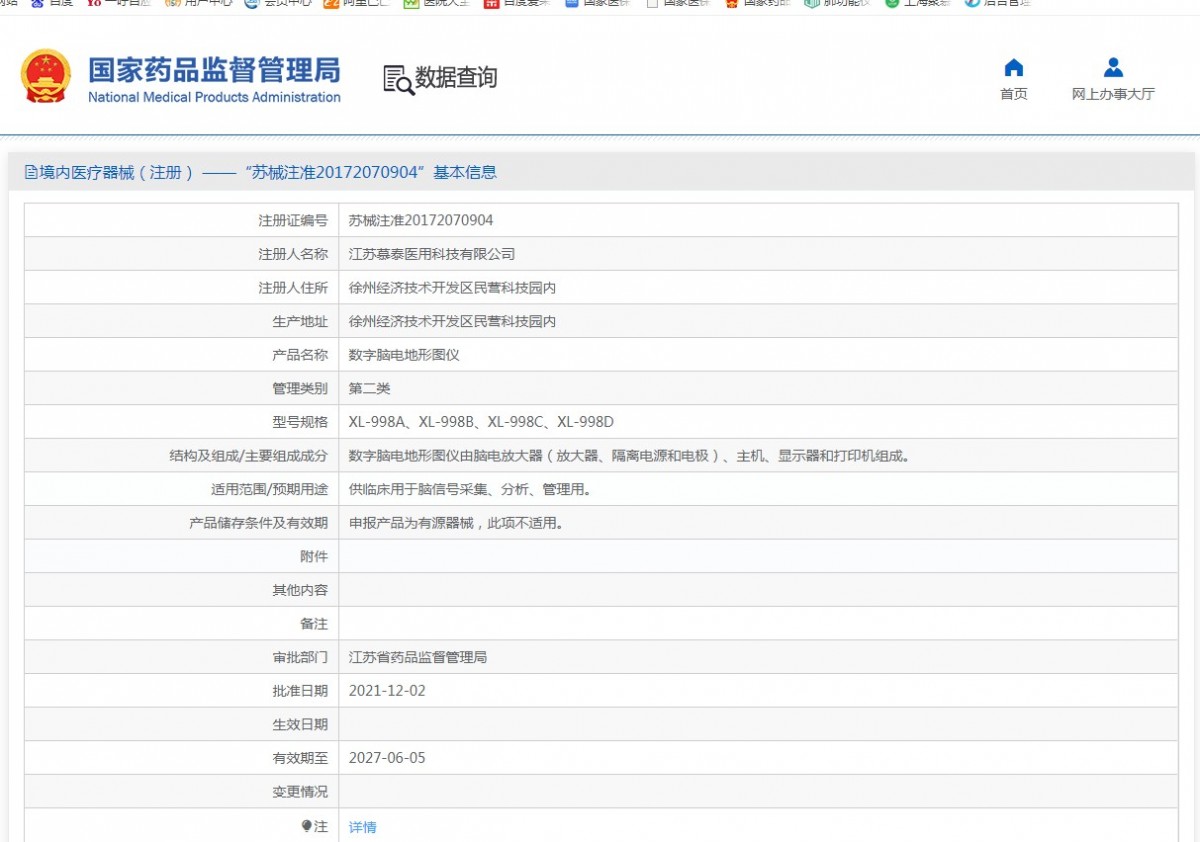Go to 首页 text link

click(1013, 94)
